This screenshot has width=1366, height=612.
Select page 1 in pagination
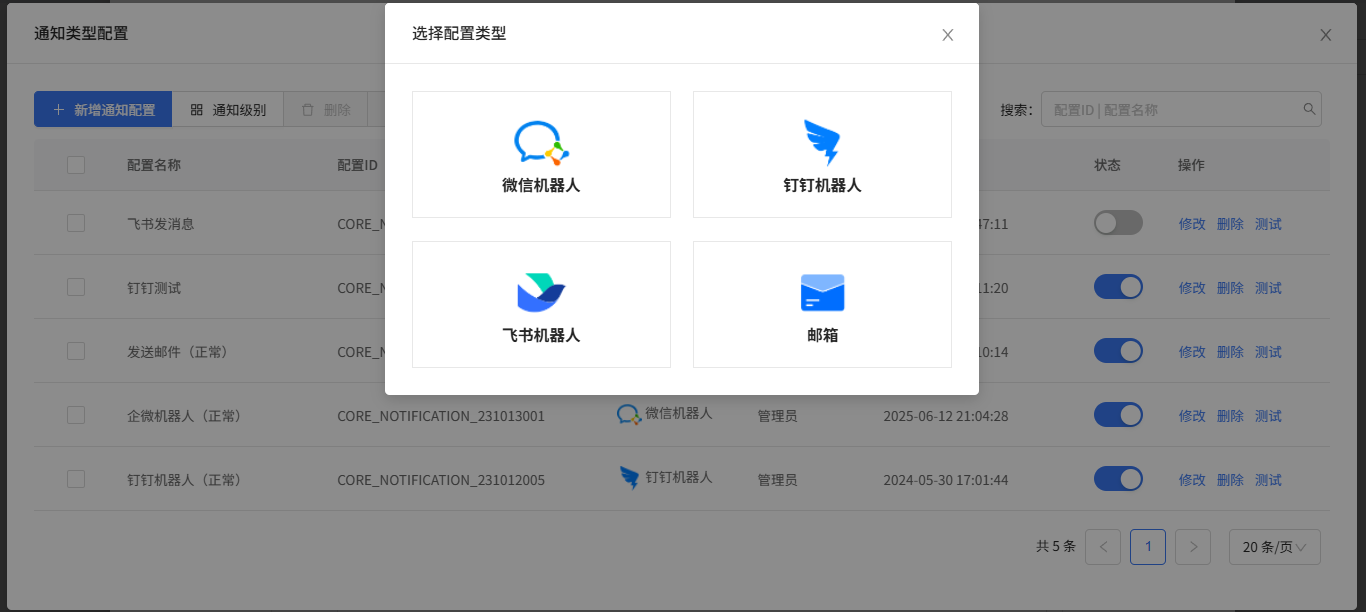click(1148, 547)
